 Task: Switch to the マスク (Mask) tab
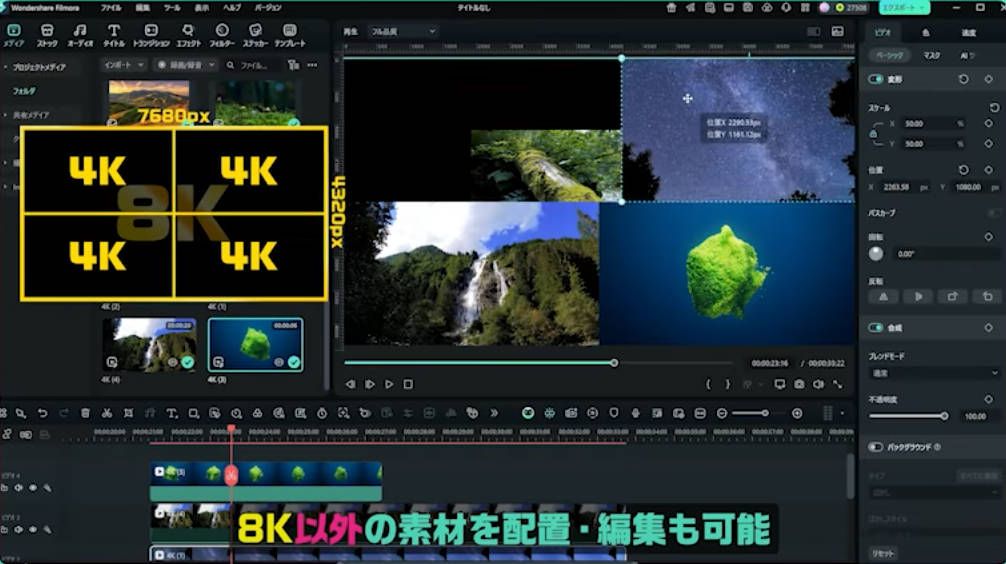point(931,55)
